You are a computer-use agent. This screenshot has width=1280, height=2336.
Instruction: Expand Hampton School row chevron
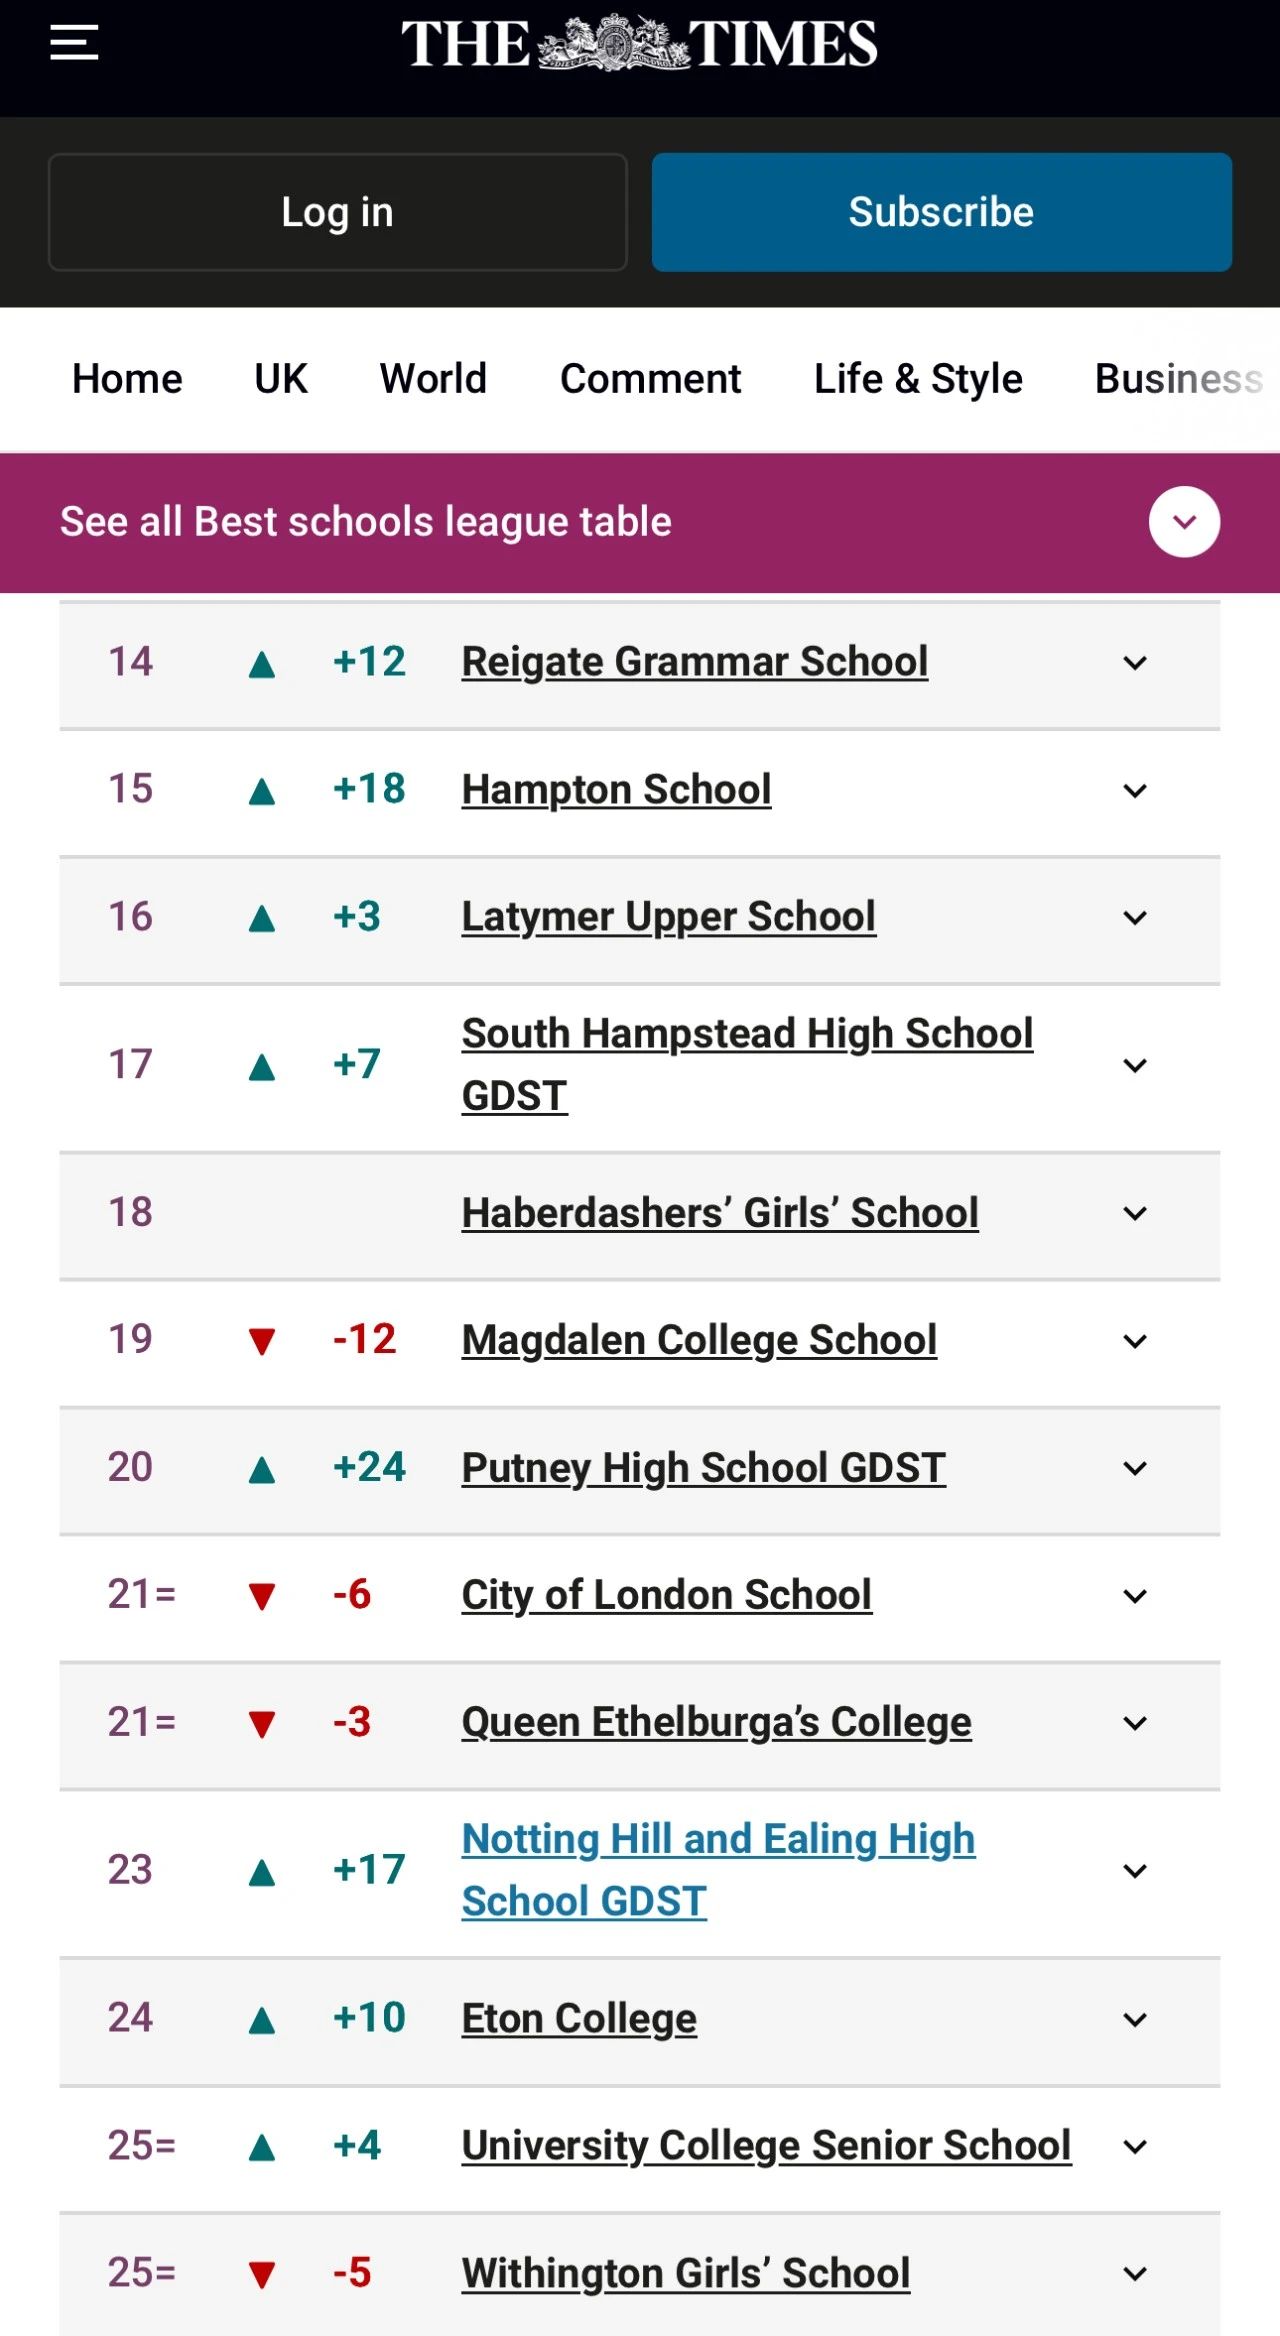[x=1135, y=791]
